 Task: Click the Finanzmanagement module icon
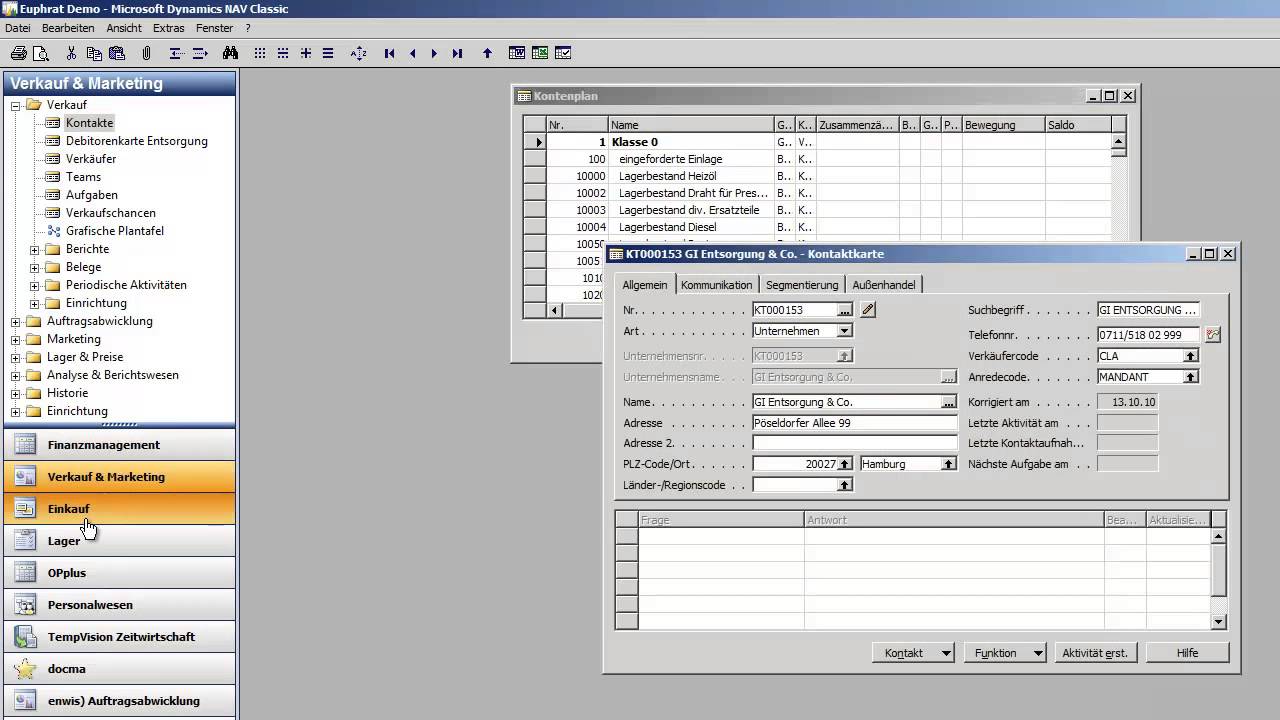click(x=25, y=445)
